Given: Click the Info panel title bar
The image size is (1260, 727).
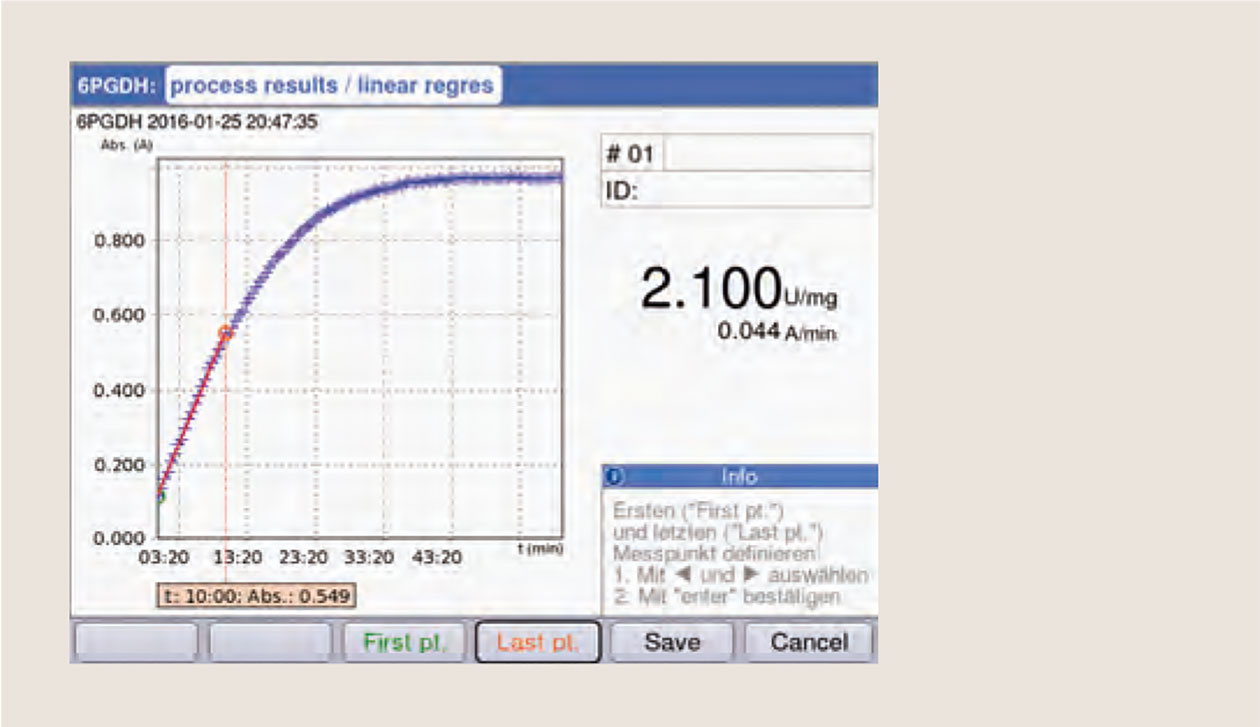Looking at the screenshot, I should pos(740,477).
